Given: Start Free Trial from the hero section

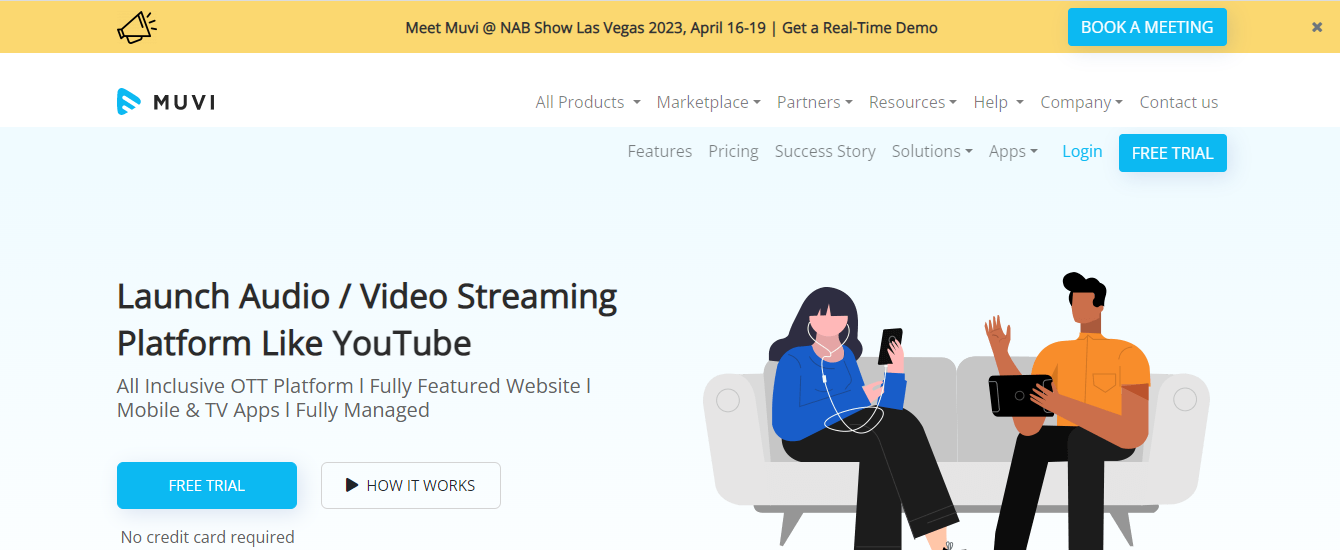Looking at the screenshot, I should pos(207,485).
